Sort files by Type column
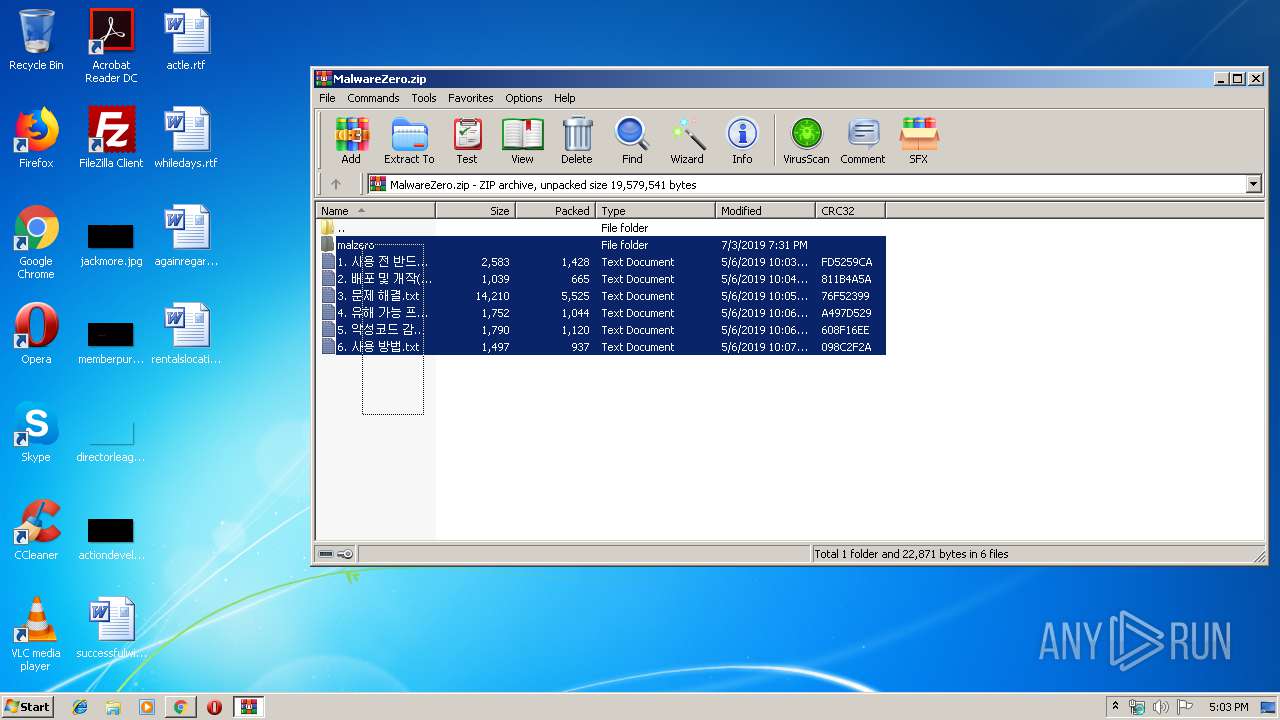 (x=656, y=211)
